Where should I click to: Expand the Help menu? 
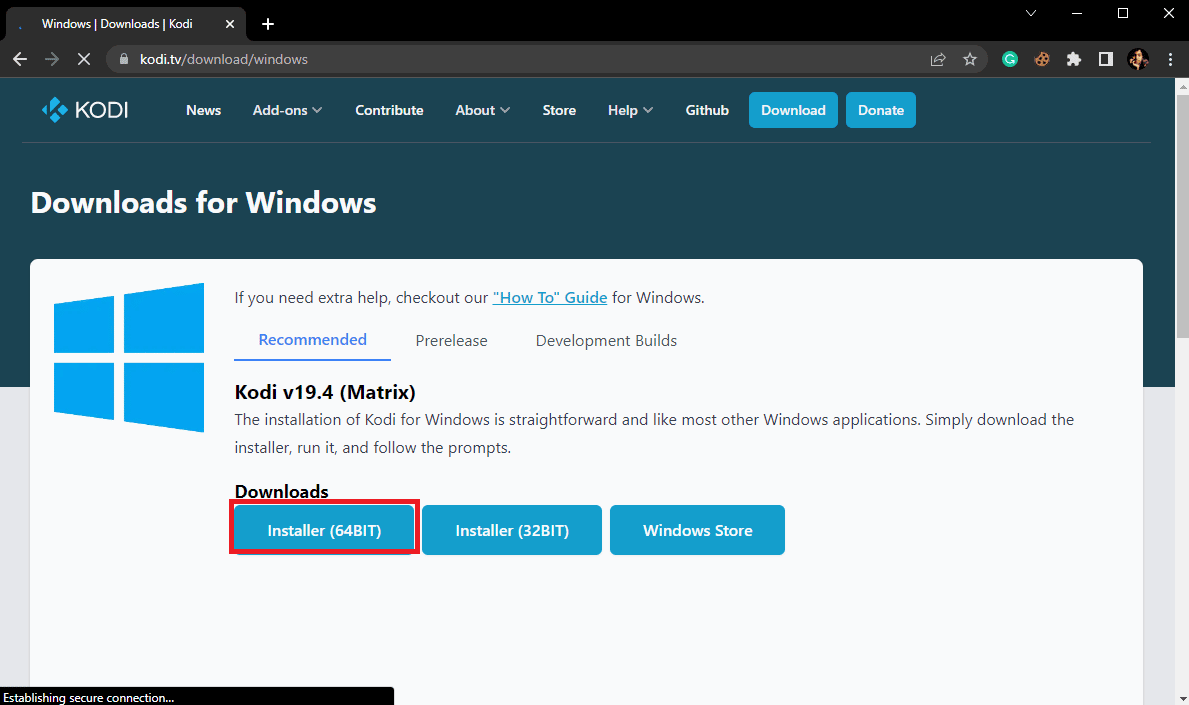[630, 110]
